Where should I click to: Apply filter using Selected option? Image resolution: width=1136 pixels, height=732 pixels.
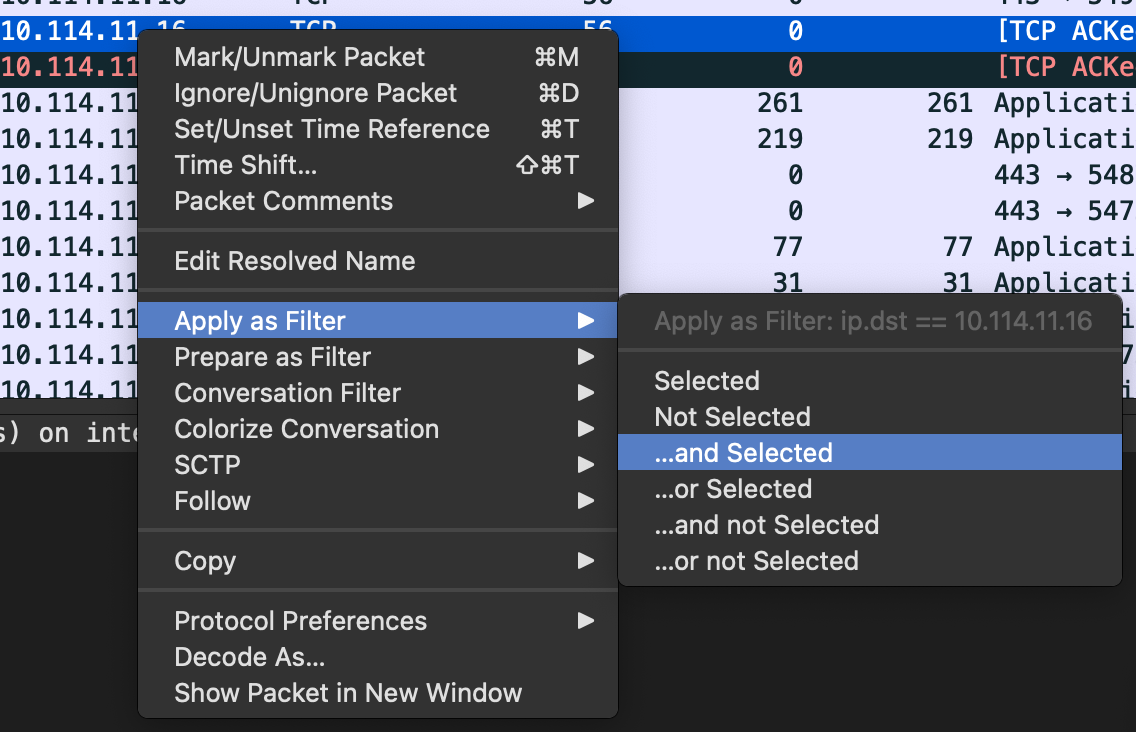pyautogui.click(x=707, y=381)
